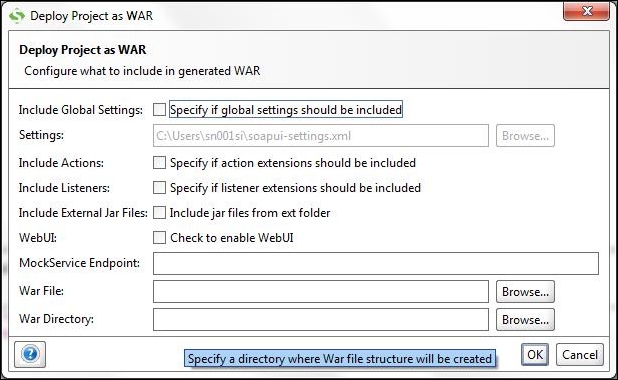The width and height of the screenshot is (618, 380).
Task: Click the 'Include Global Settings:' label
Action: pyautogui.click(x=81, y=110)
